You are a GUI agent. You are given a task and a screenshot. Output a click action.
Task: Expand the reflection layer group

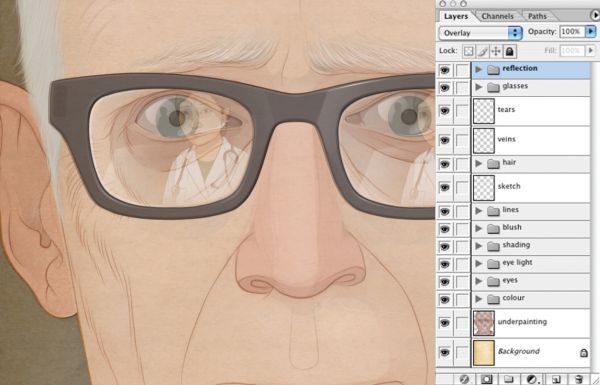pos(478,69)
